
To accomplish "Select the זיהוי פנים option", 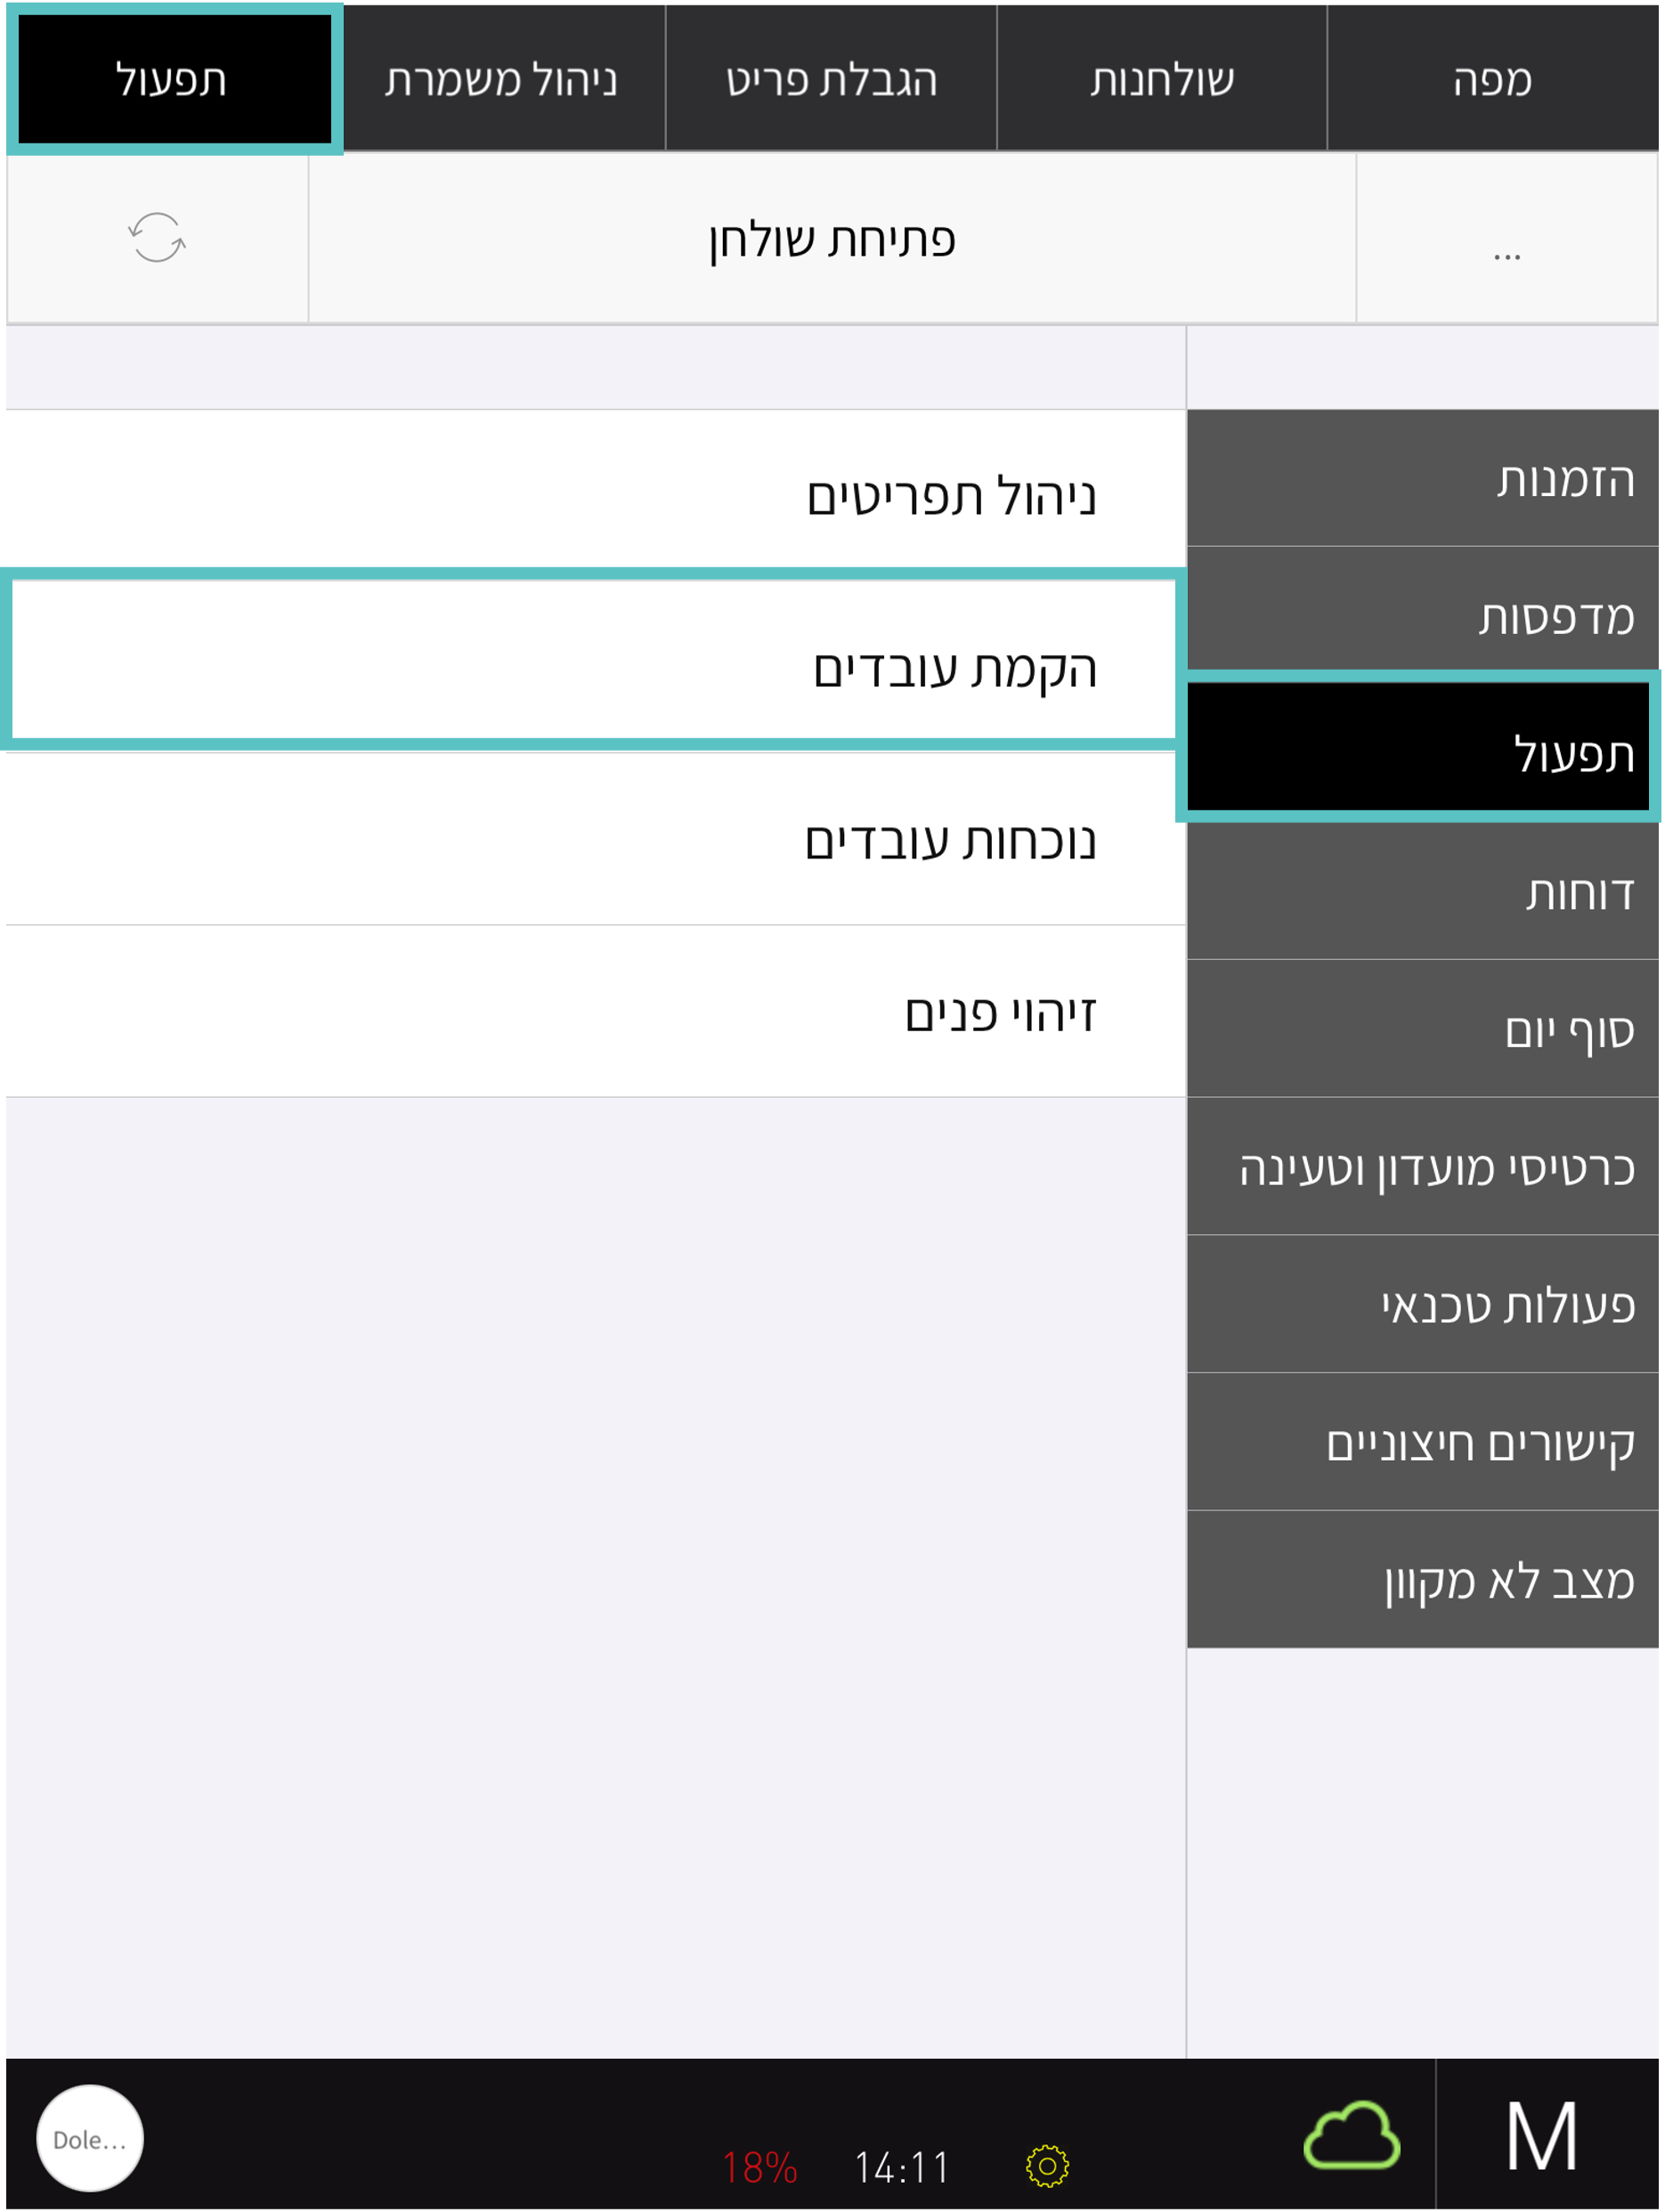I will [x=596, y=1012].
